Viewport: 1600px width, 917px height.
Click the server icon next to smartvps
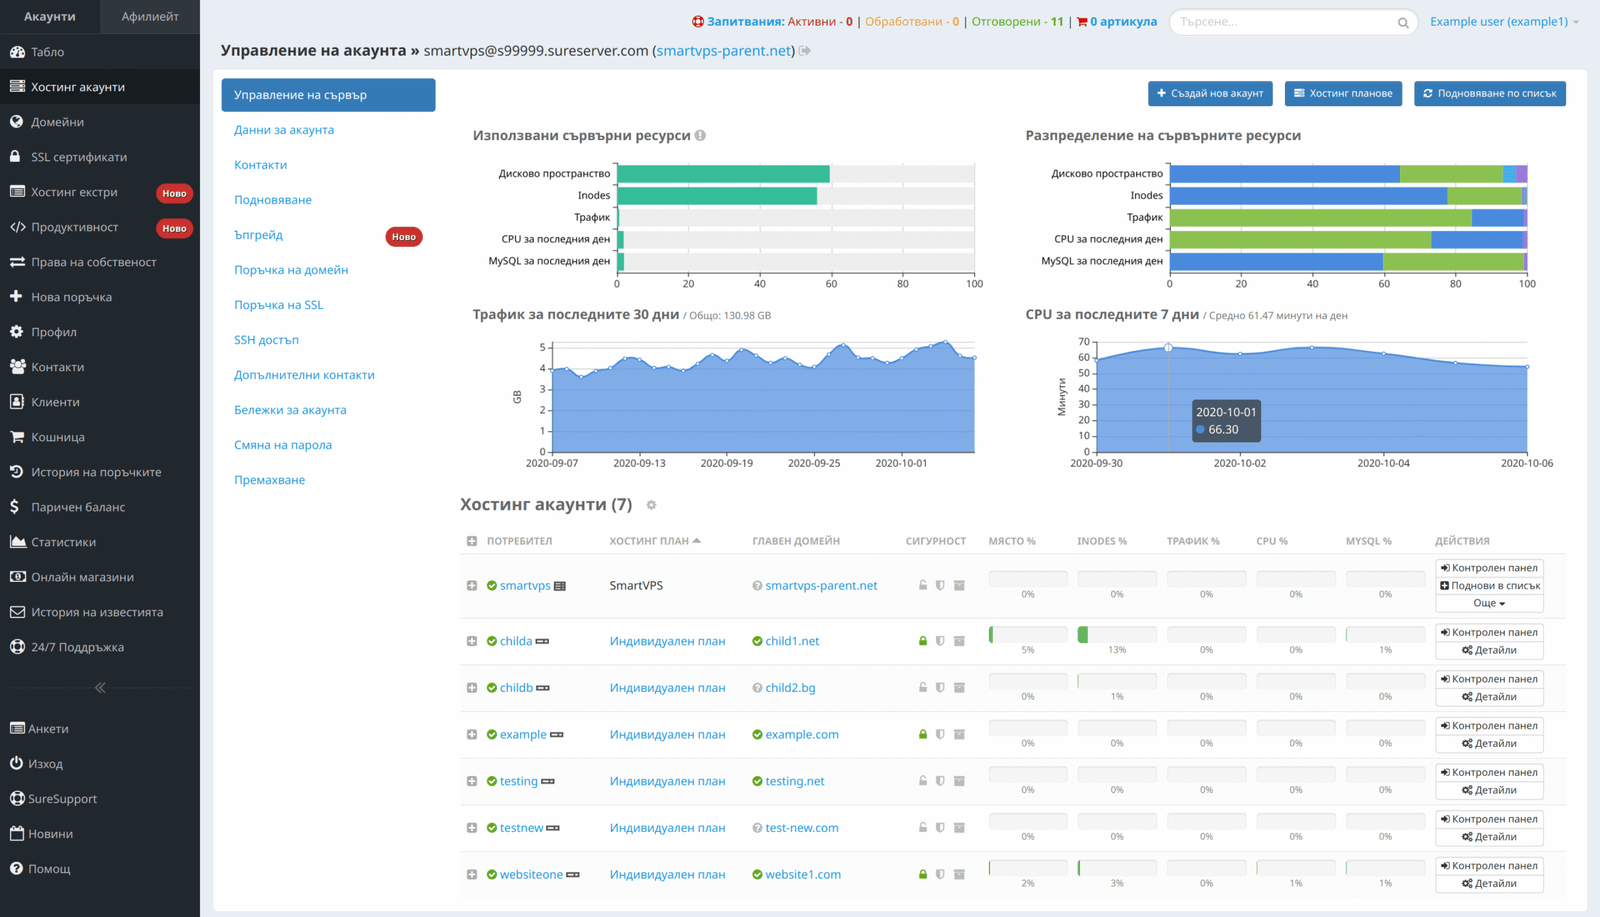pos(560,586)
